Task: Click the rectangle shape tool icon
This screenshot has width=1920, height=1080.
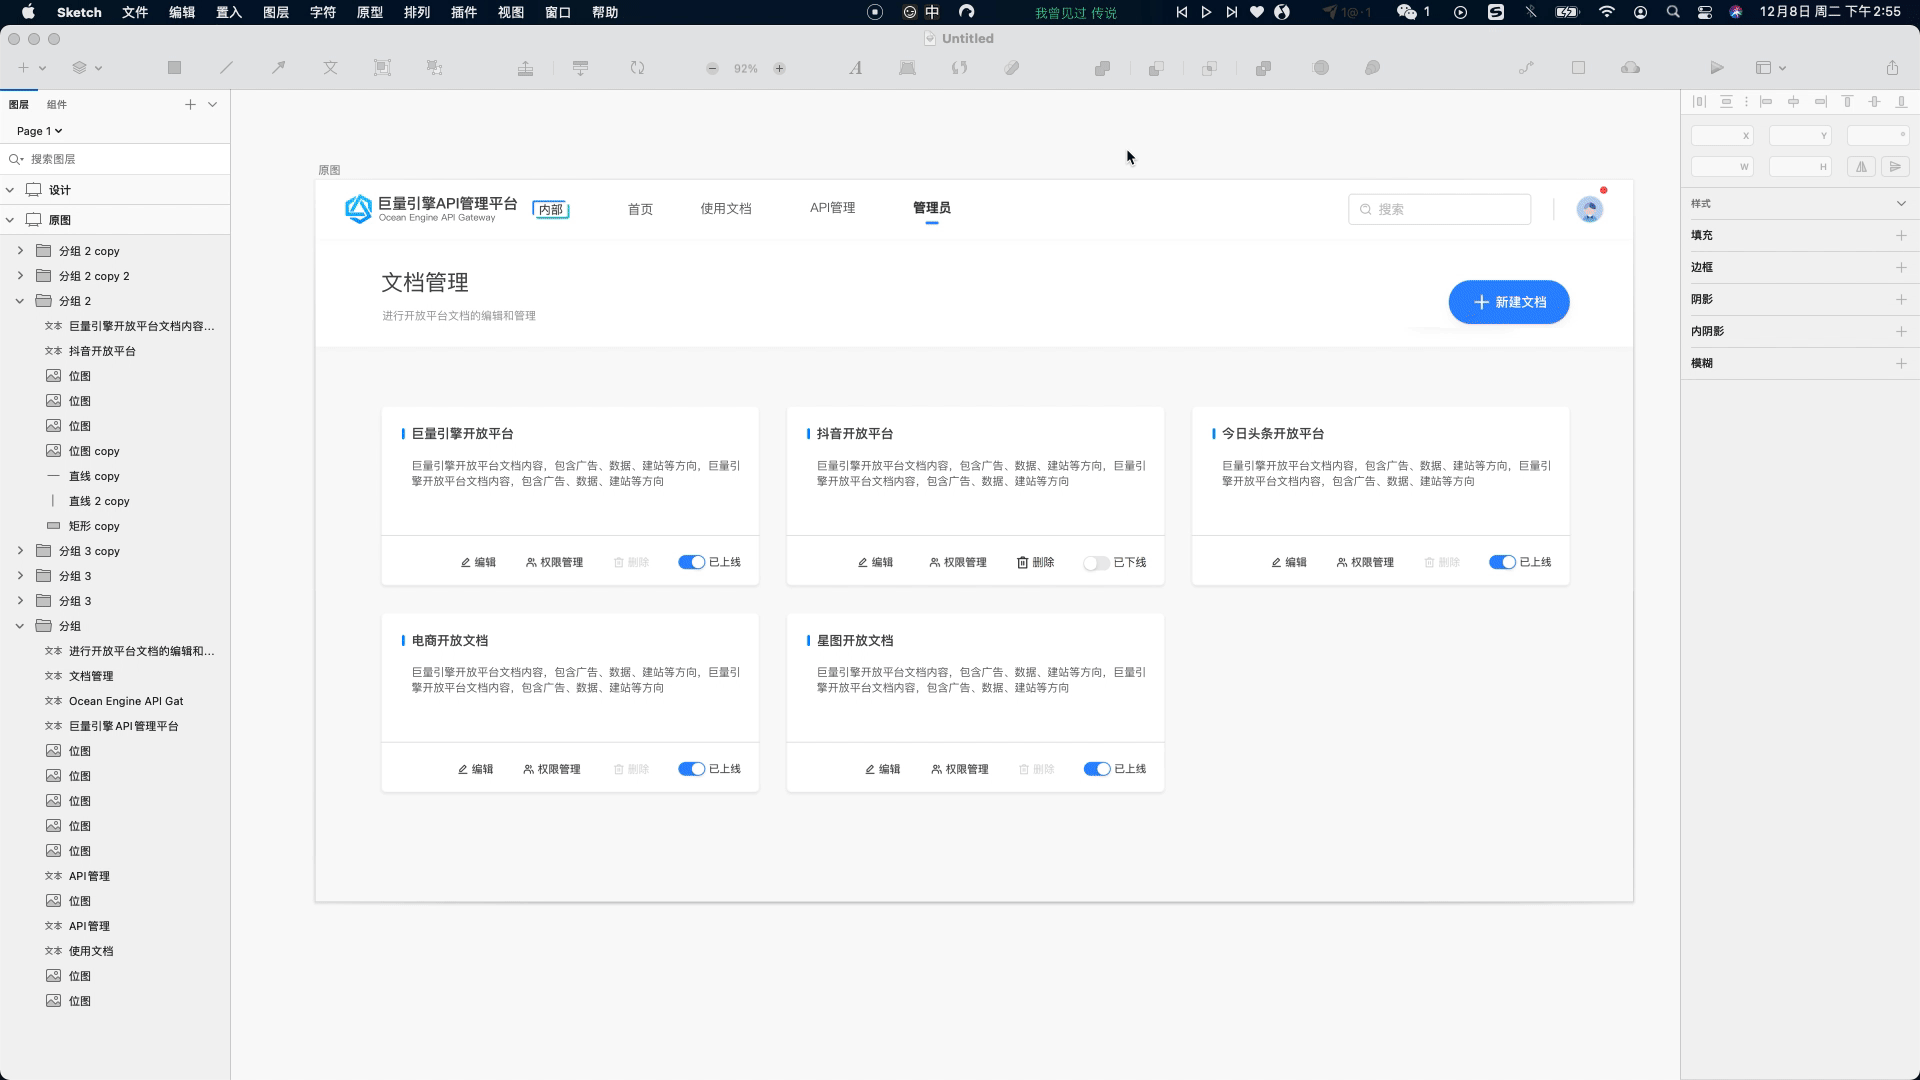Action: tap(174, 68)
